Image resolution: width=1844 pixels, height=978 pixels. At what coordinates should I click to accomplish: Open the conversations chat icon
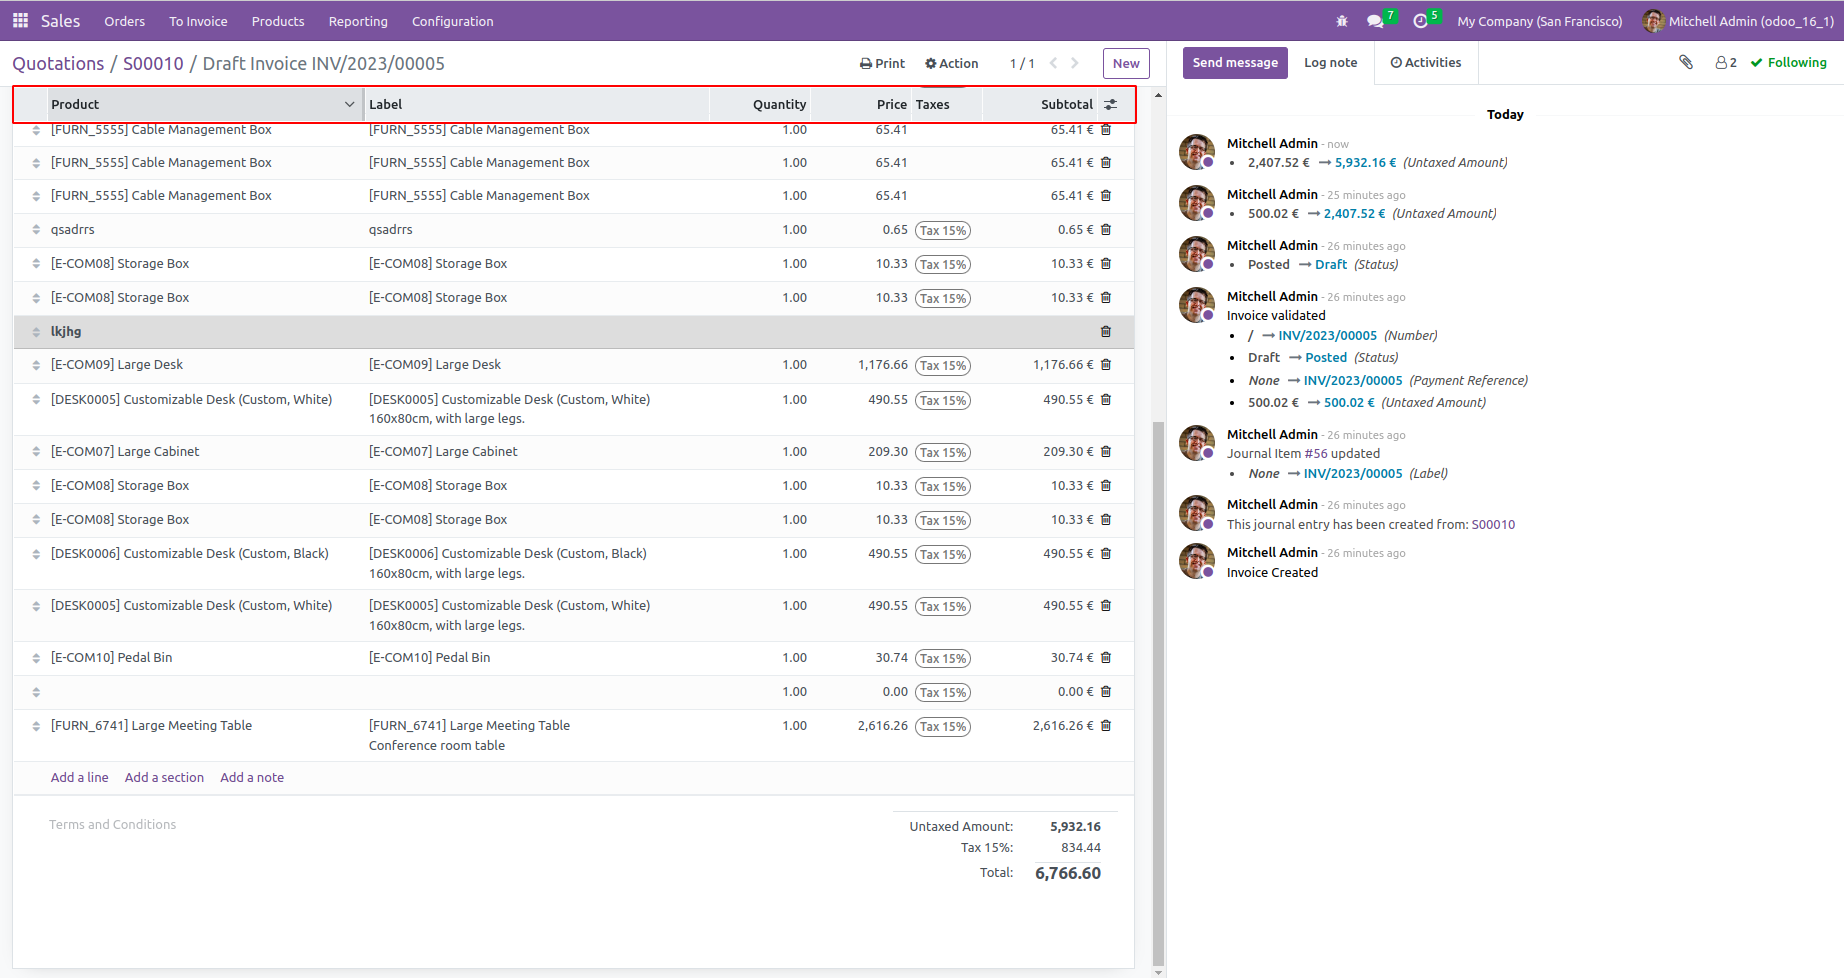[x=1376, y=21]
